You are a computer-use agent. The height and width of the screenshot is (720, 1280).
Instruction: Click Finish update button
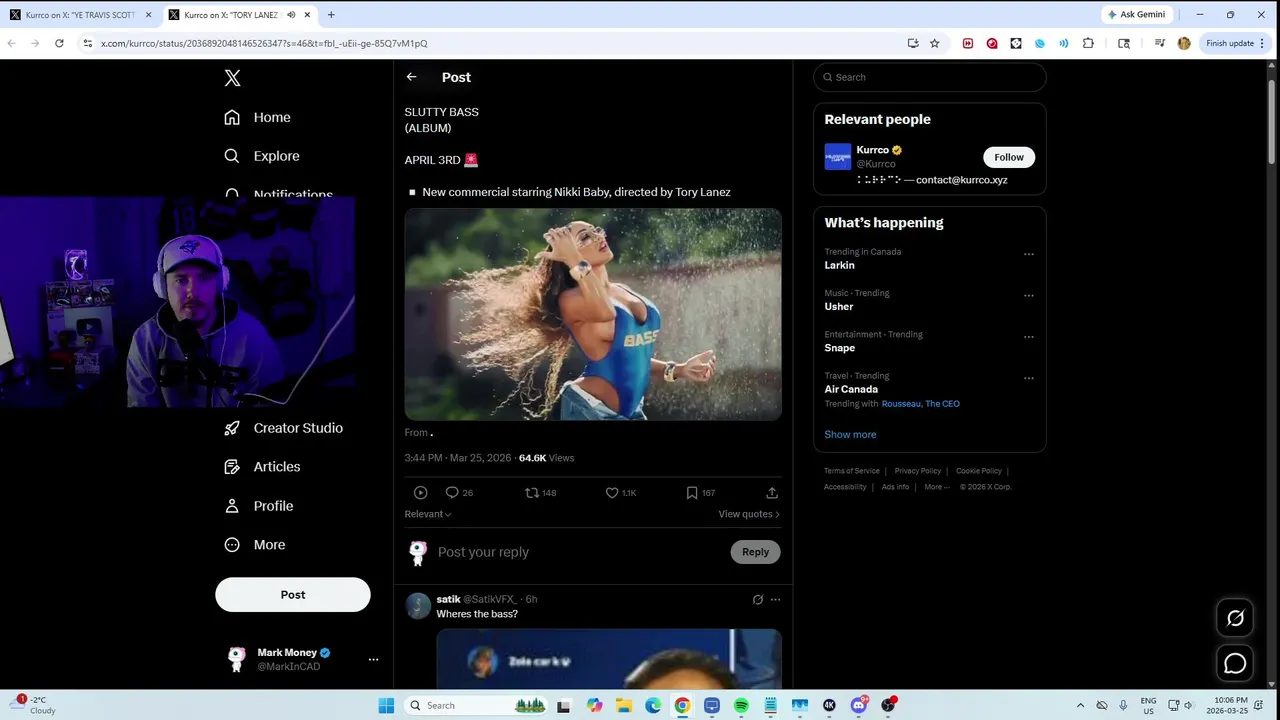[1235, 43]
